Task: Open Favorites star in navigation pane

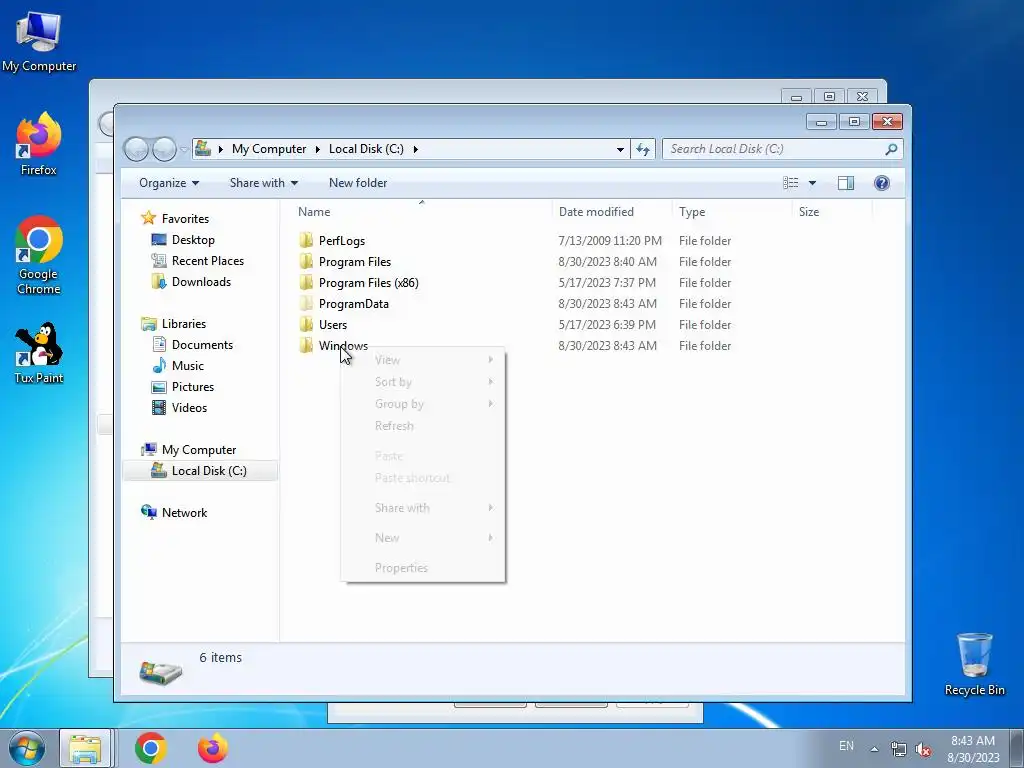Action: tap(149, 218)
